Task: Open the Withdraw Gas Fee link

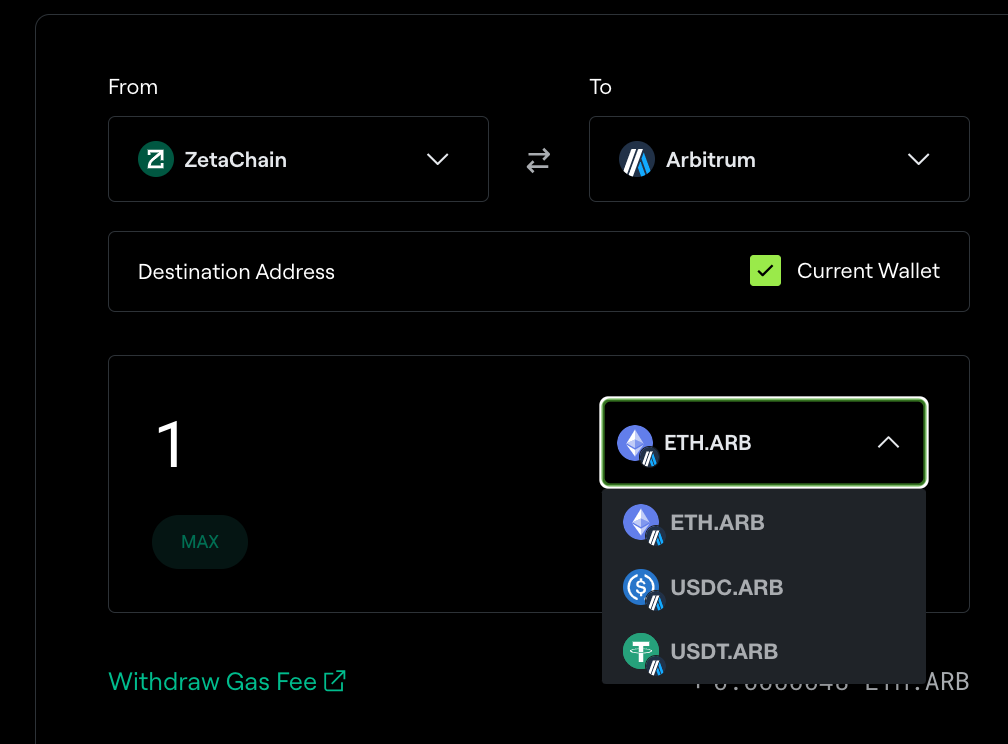Action: pyautogui.click(x=212, y=681)
